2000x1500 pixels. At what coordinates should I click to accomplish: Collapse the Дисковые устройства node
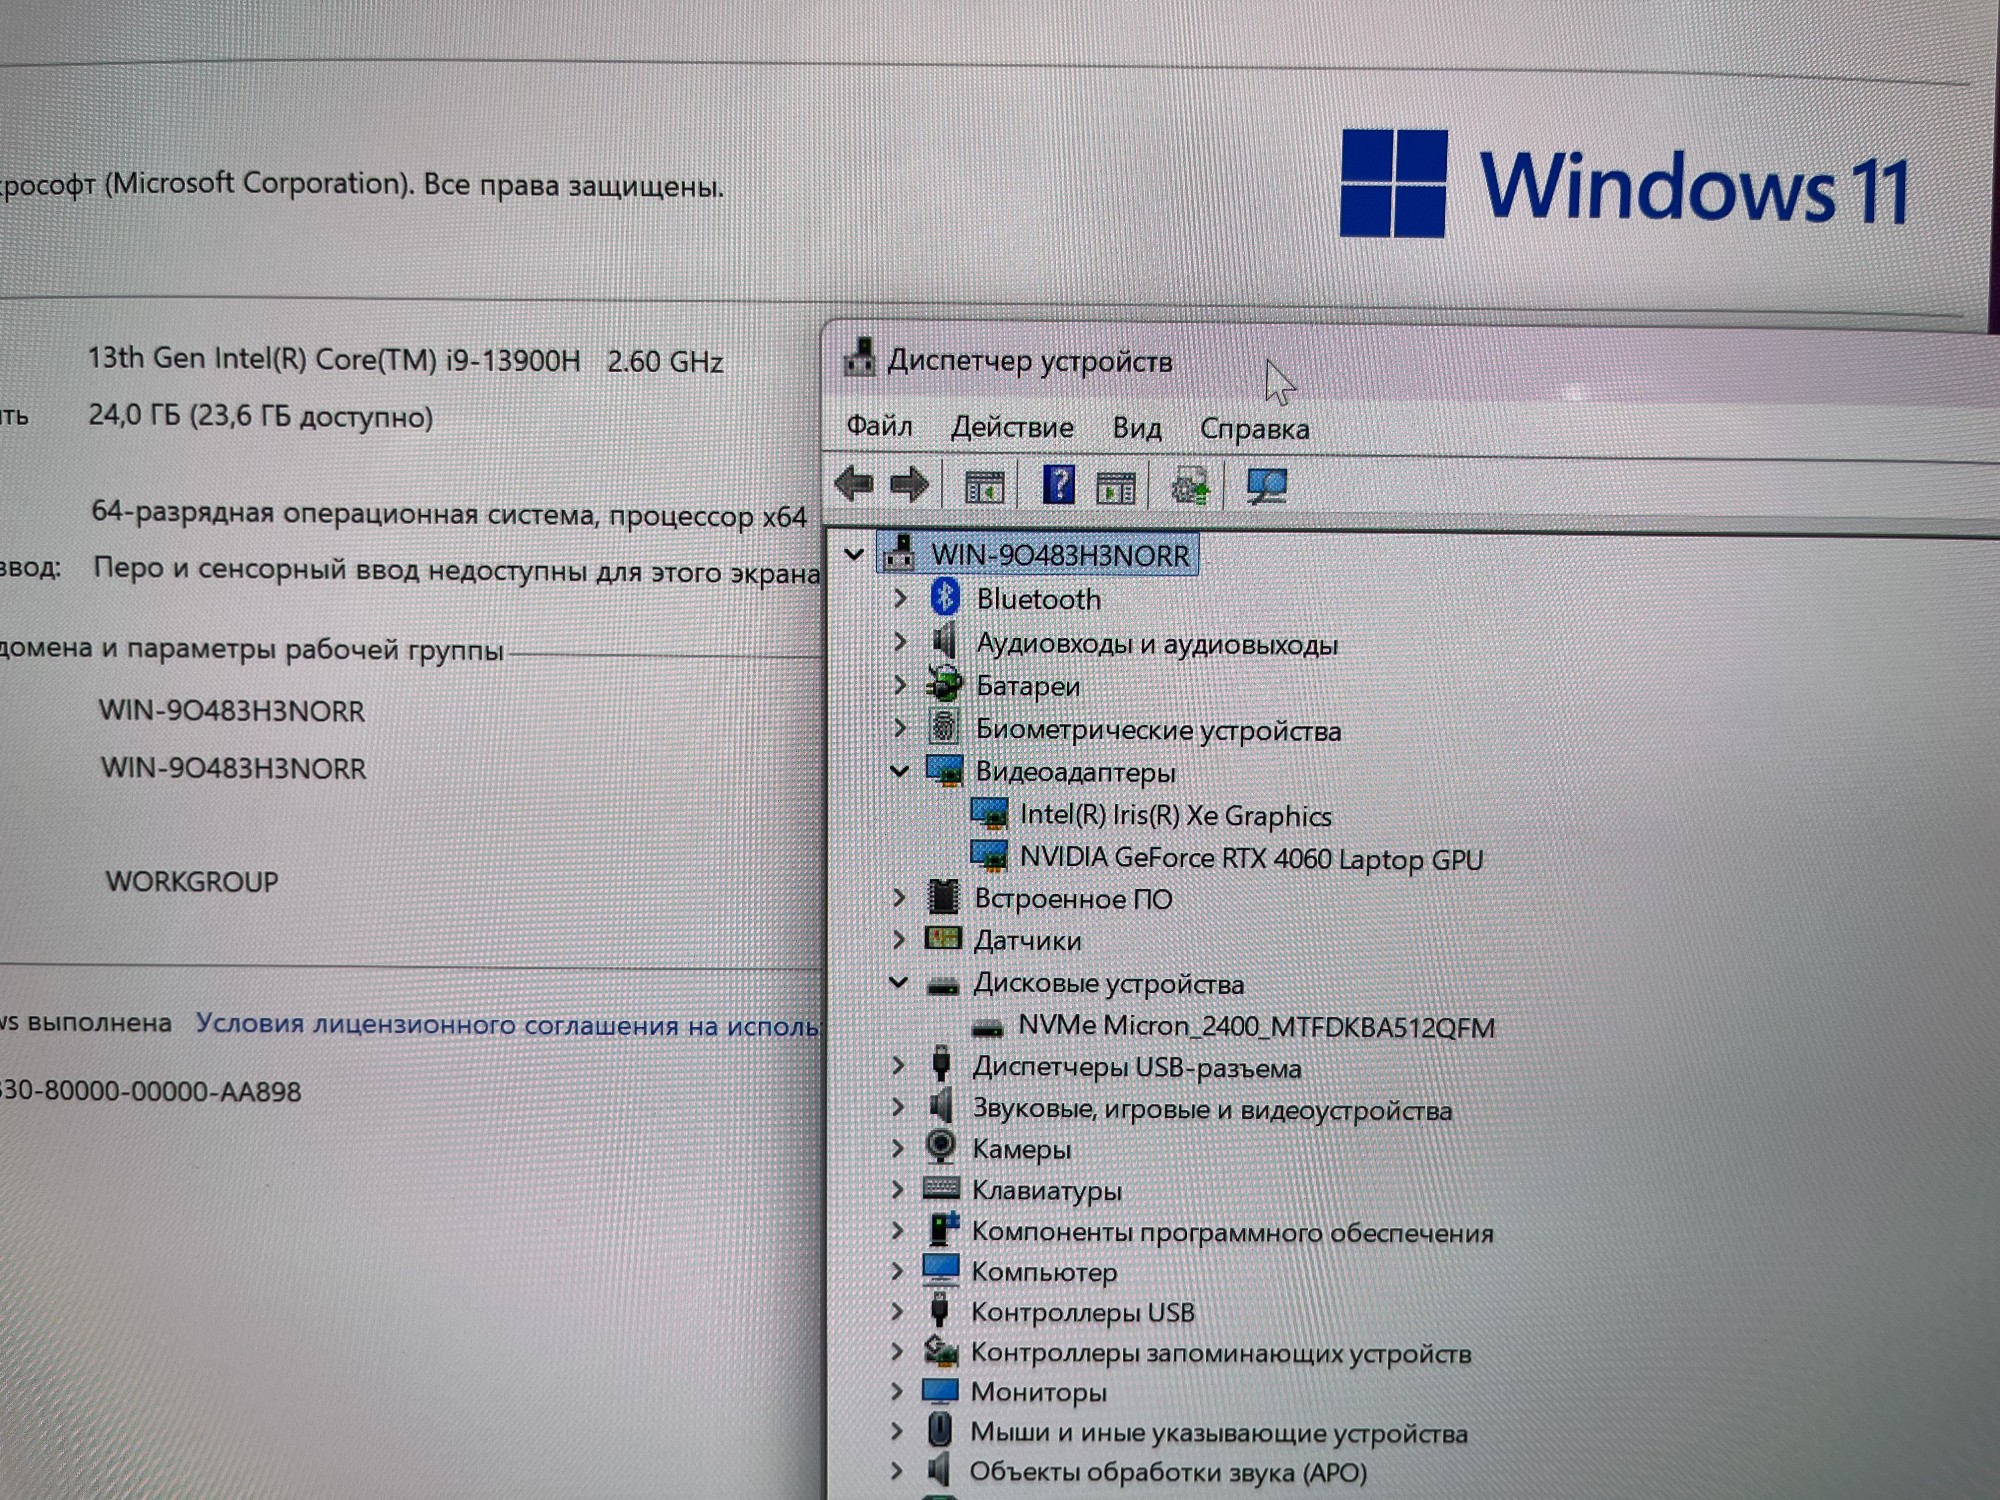pyautogui.click(x=898, y=983)
